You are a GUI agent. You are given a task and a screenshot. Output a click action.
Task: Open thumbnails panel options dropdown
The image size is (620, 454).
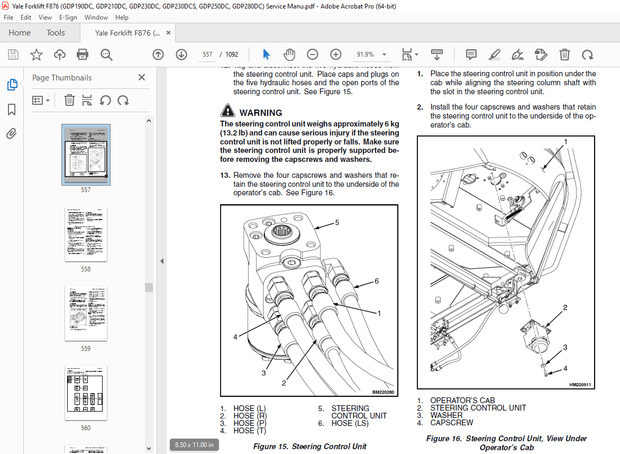[x=41, y=100]
